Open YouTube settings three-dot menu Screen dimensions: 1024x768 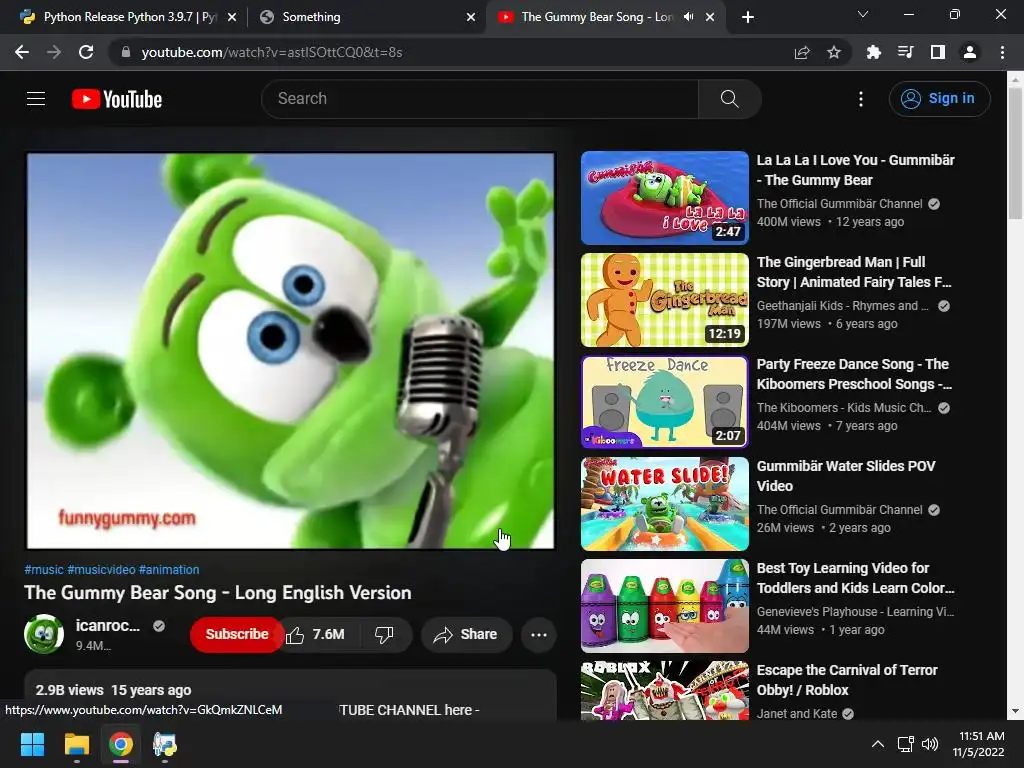pyautogui.click(x=861, y=99)
